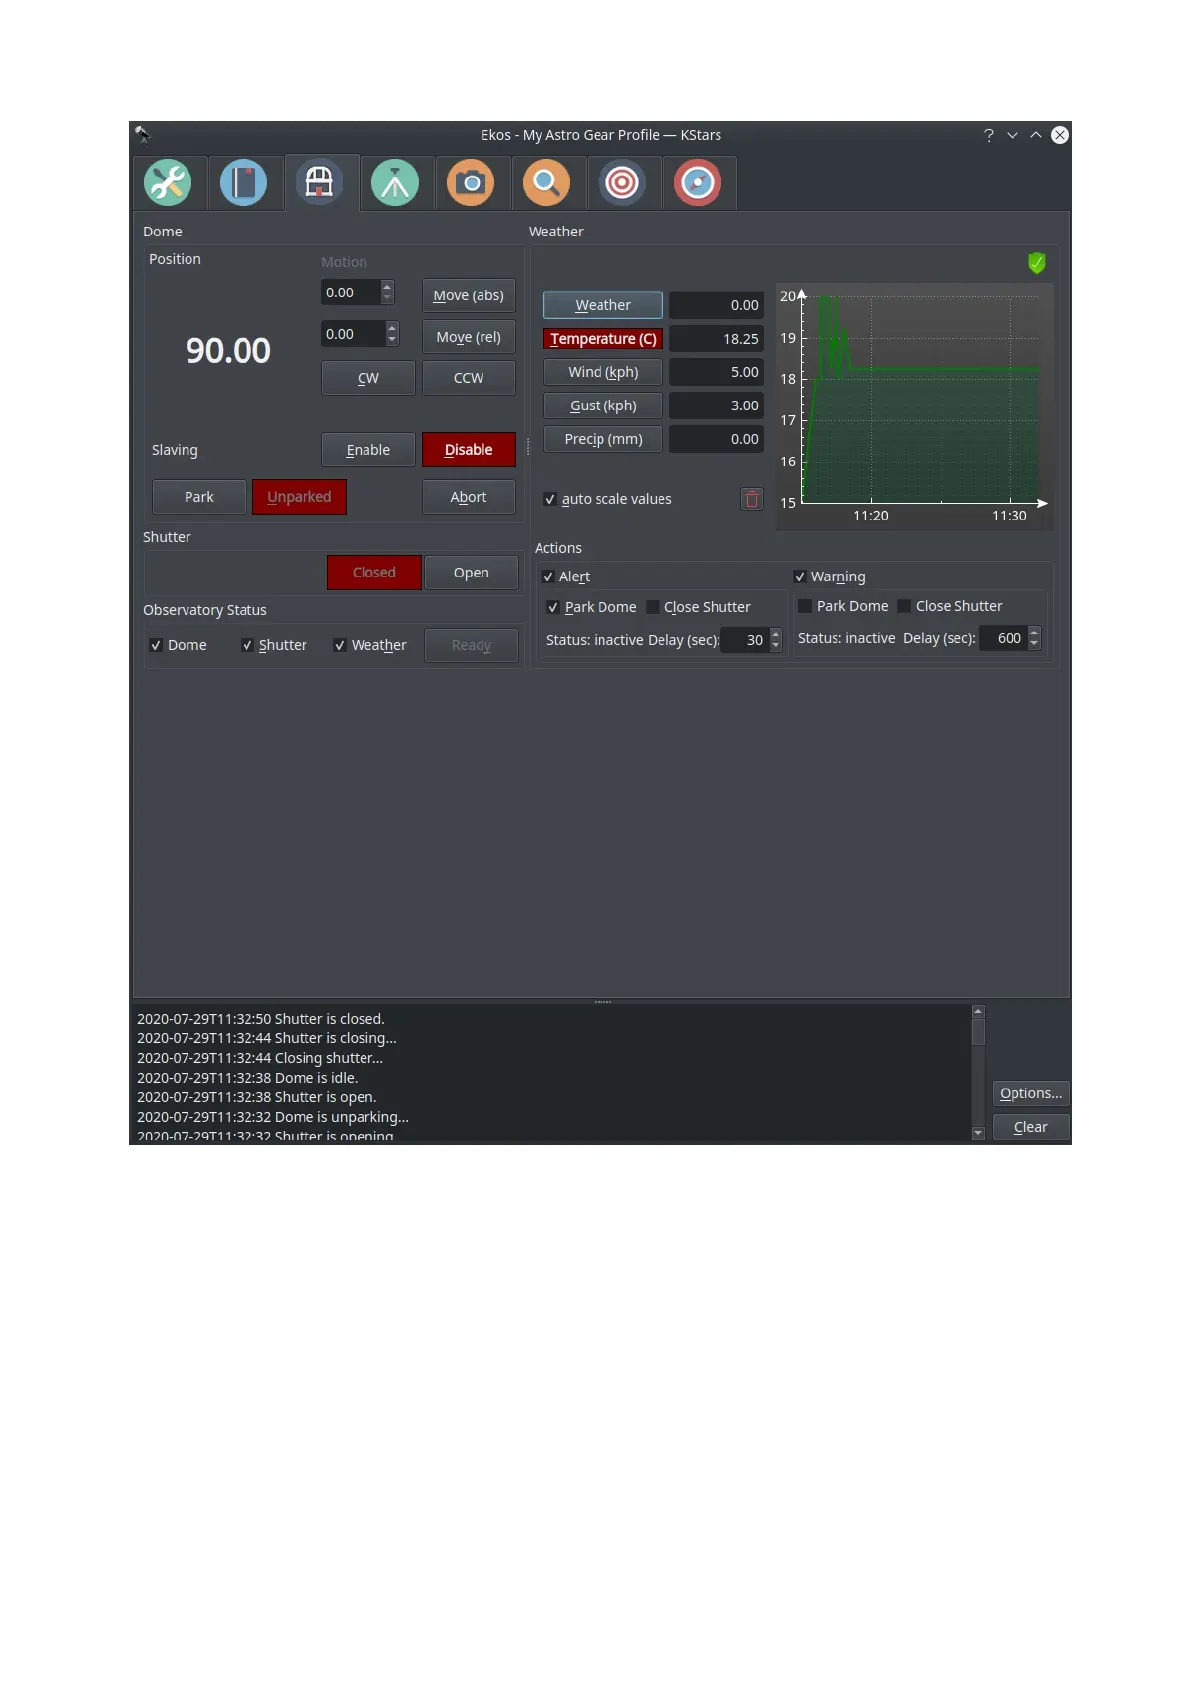The width and height of the screenshot is (1191, 1684).
Task: Click log line 'Dome is idle.'
Action: click(247, 1078)
